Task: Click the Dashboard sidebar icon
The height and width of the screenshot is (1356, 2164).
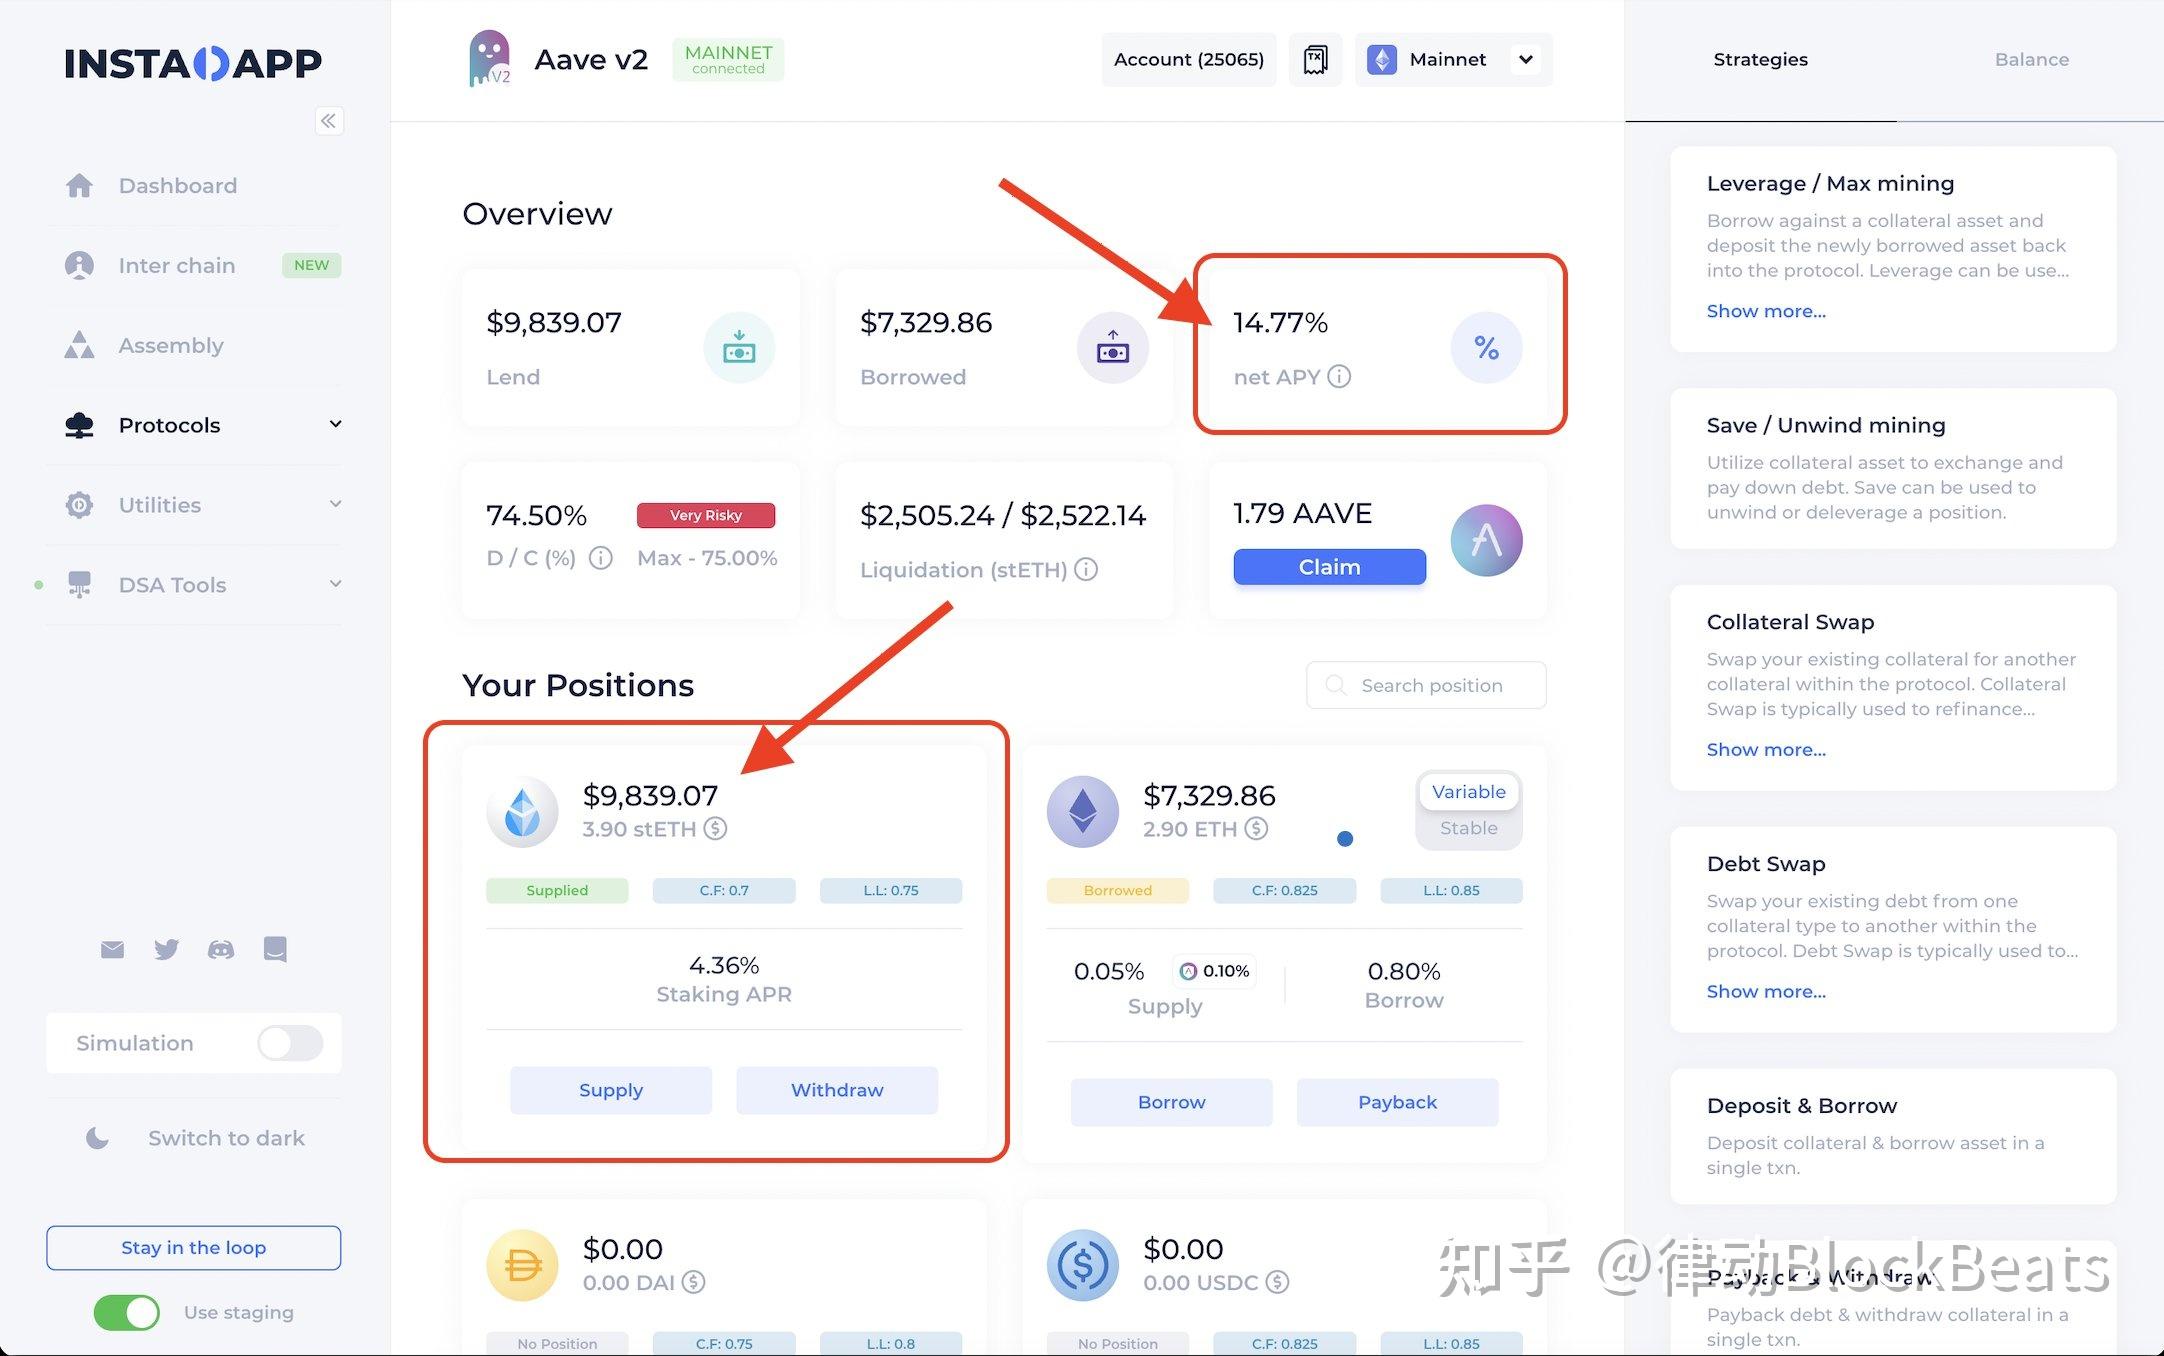Action: point(80,184)
